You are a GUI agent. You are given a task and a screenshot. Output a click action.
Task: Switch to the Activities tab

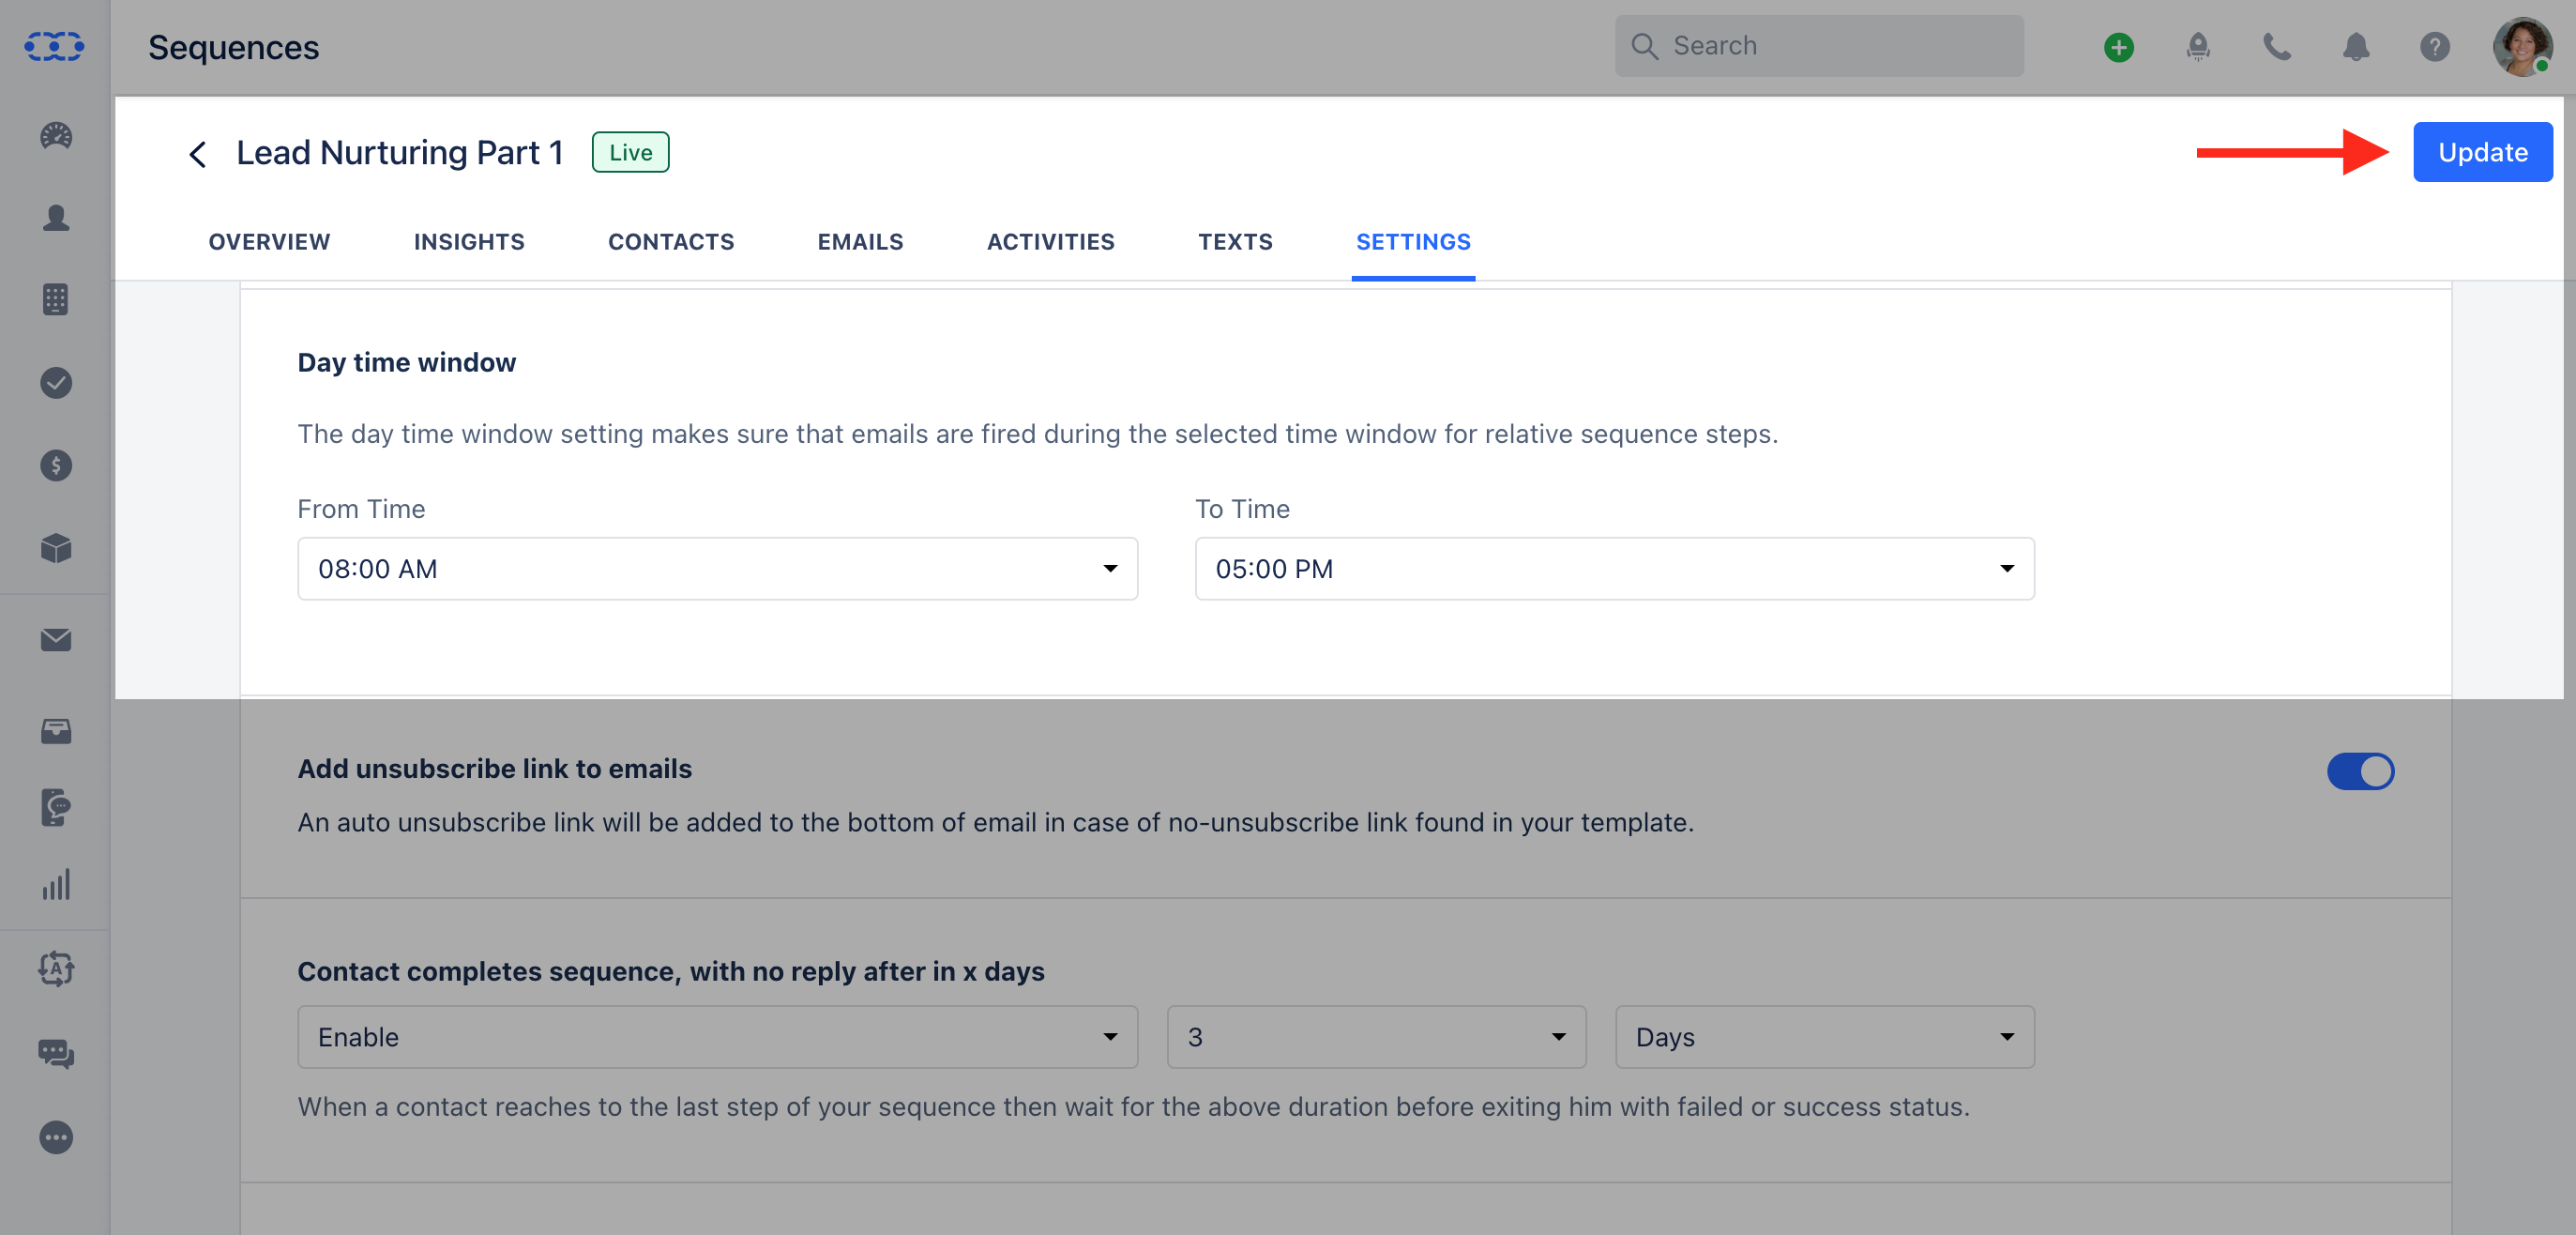(x=1050, y=242)
